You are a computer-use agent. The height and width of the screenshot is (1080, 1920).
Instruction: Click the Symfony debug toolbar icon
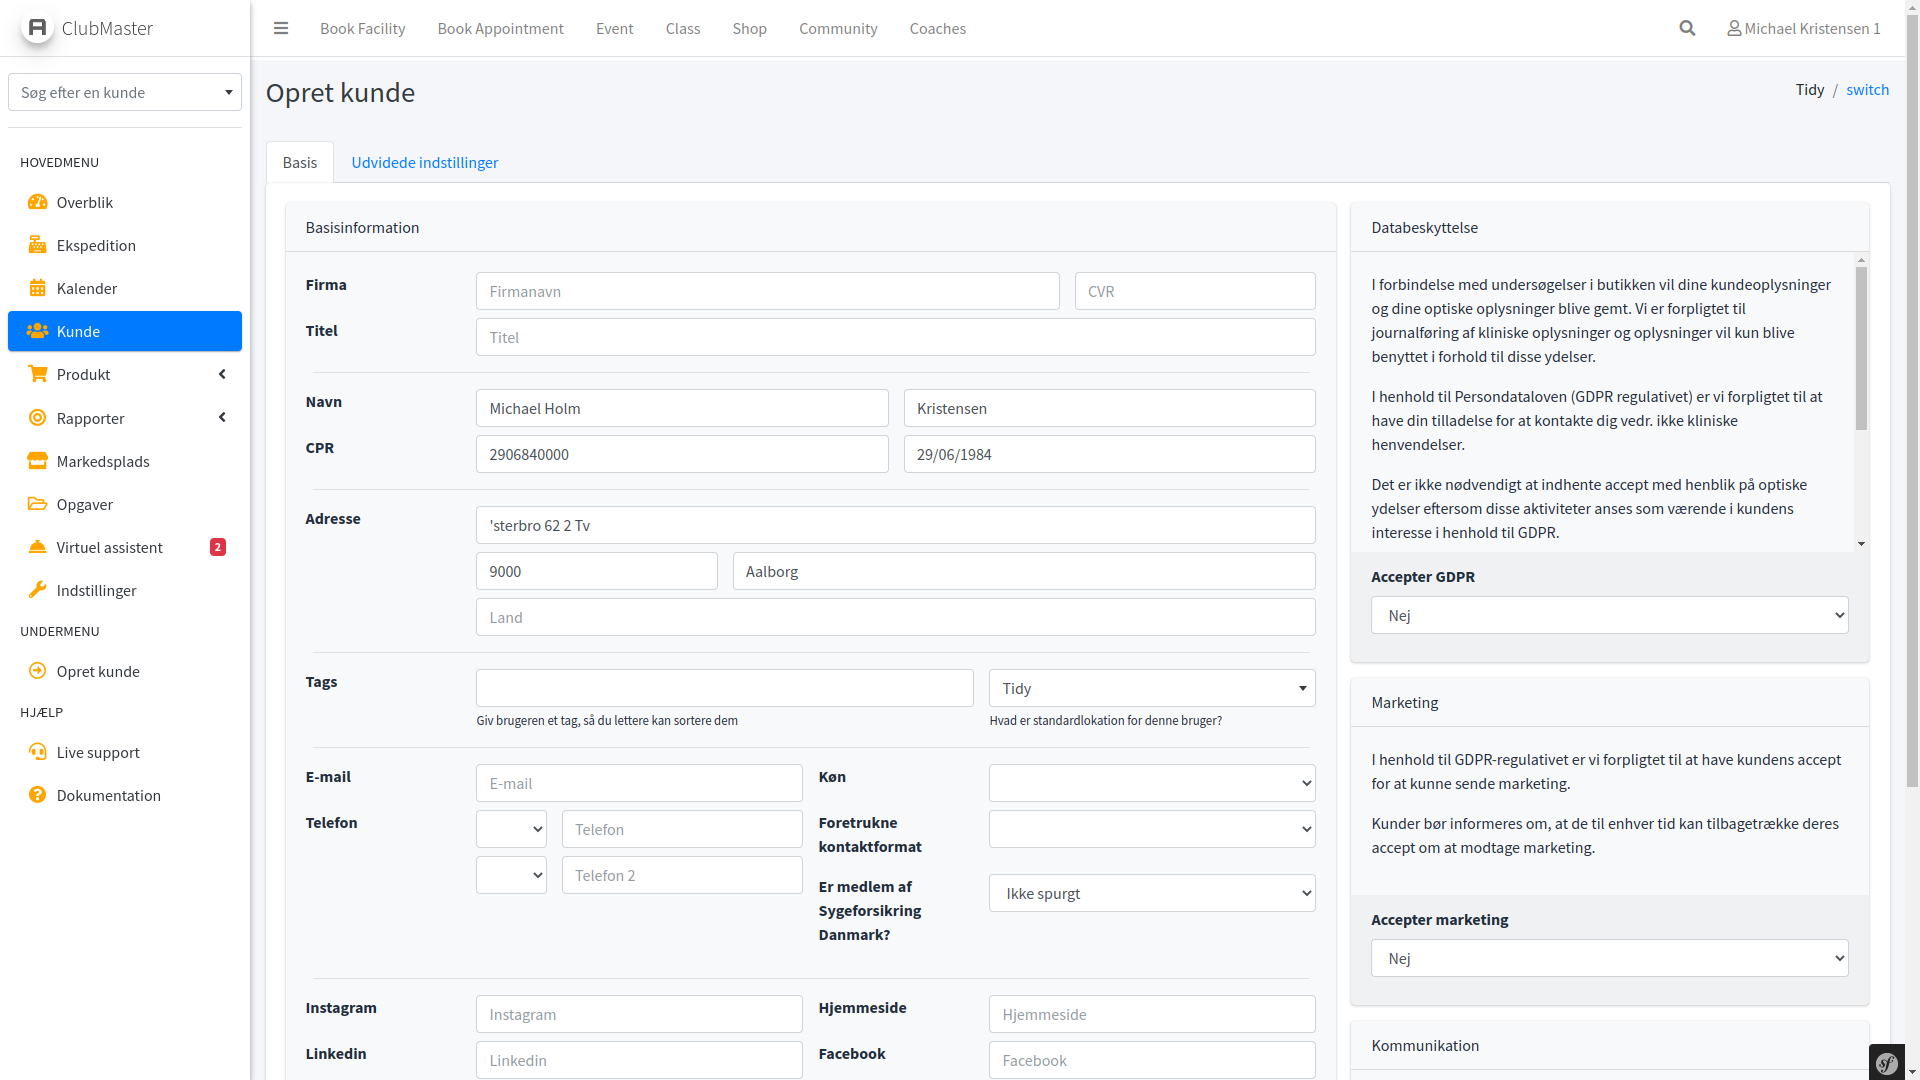(x=1887, y=1063)
